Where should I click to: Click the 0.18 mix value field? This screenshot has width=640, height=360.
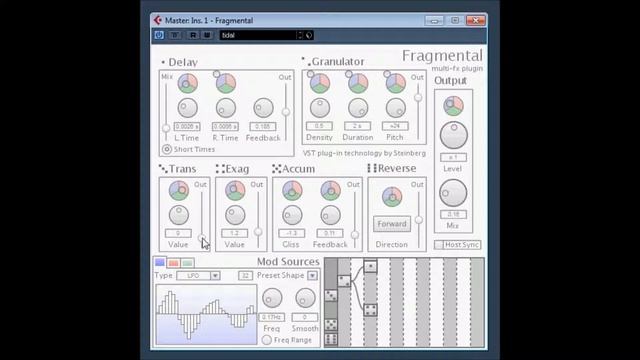[x=453, y=214]
